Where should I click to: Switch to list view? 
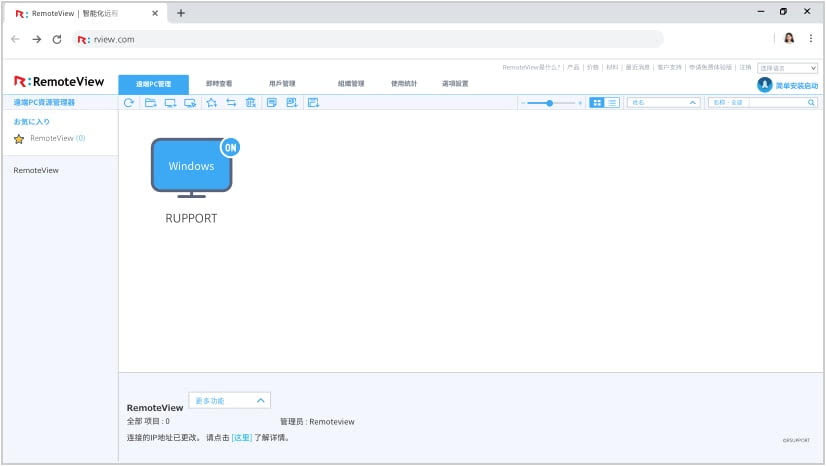pyautogui.click(x=612, y=103)
